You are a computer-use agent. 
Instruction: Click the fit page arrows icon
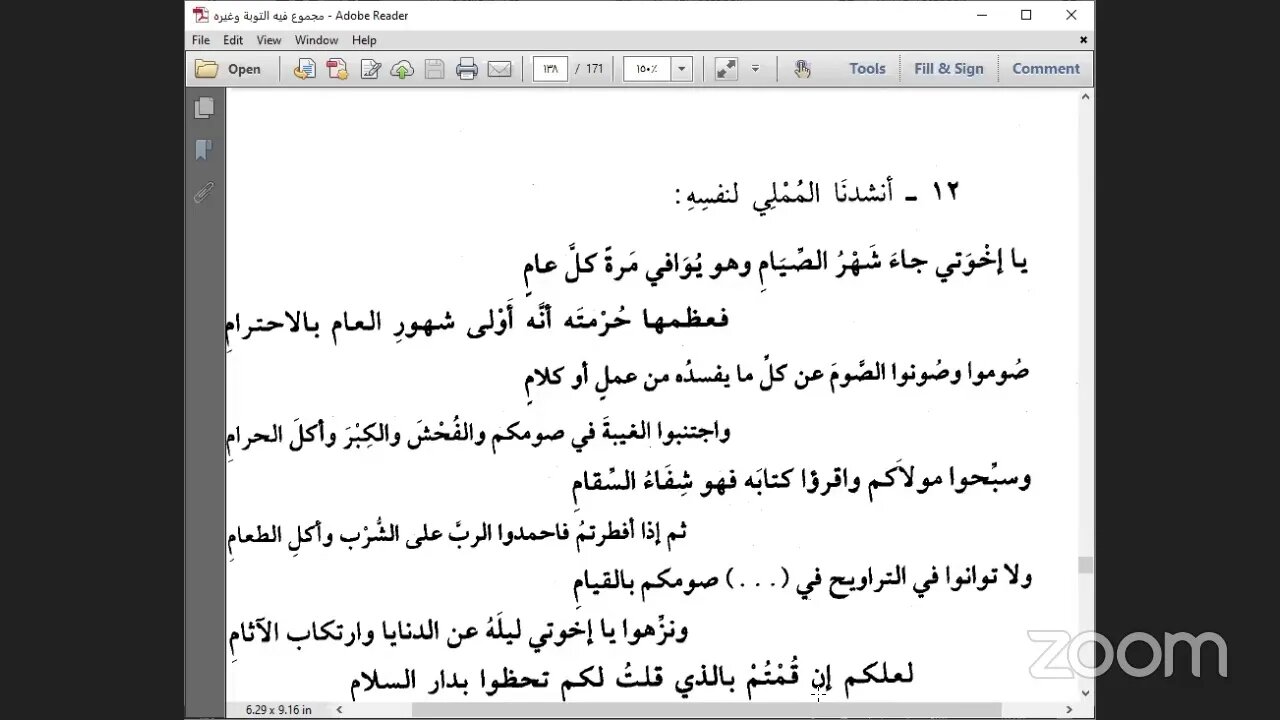pyautogui.click(x=726, y=69)
